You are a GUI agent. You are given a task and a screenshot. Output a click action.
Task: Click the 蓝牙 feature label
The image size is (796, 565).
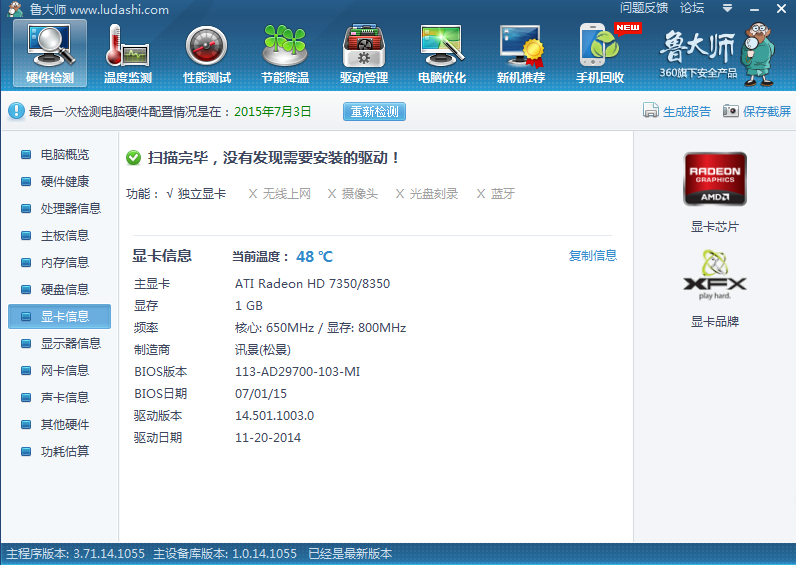tap(503, 193)
